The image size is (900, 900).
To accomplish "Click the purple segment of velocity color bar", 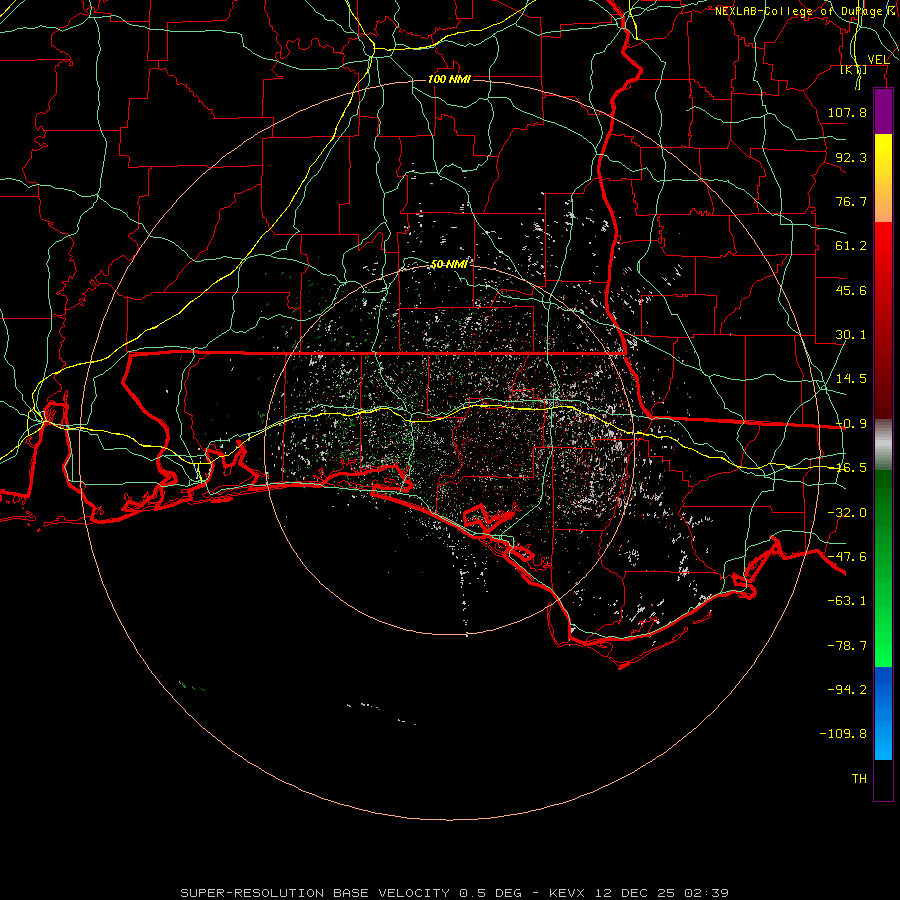I will tap(883, 112).
